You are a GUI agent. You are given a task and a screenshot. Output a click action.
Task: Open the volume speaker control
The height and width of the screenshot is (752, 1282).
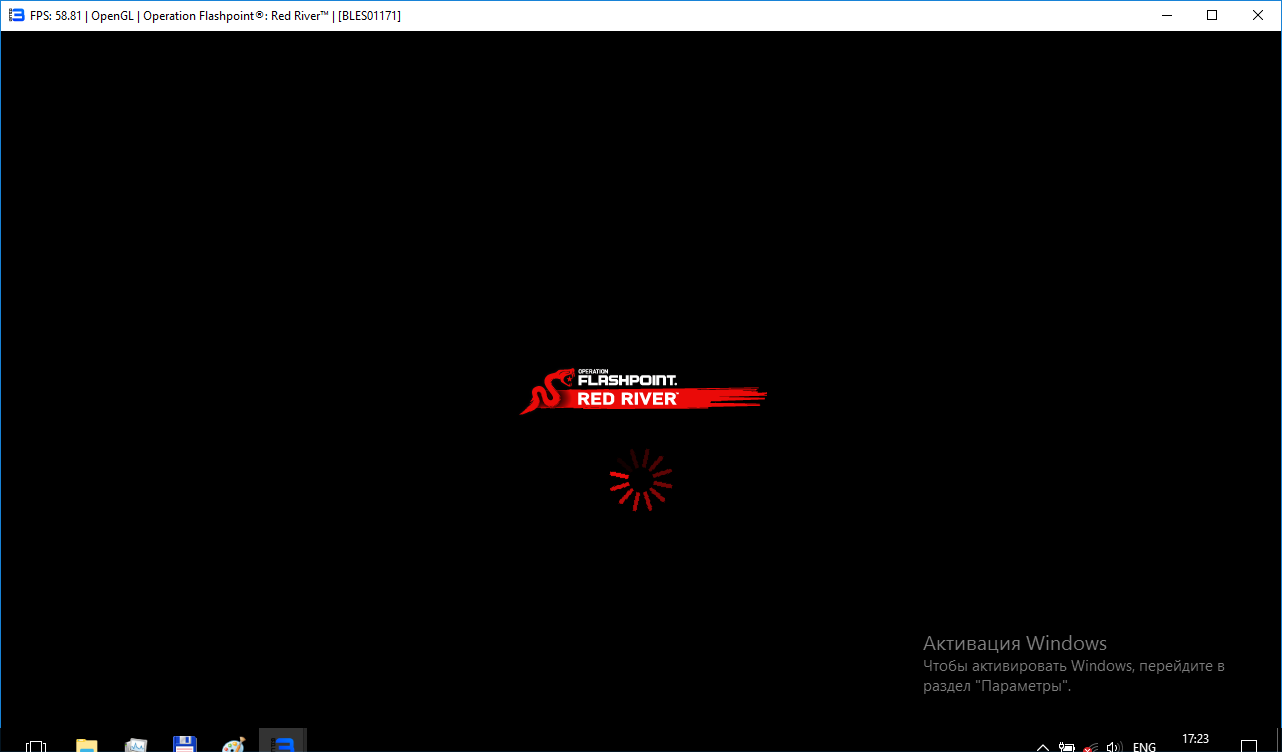coord(1114,746)
